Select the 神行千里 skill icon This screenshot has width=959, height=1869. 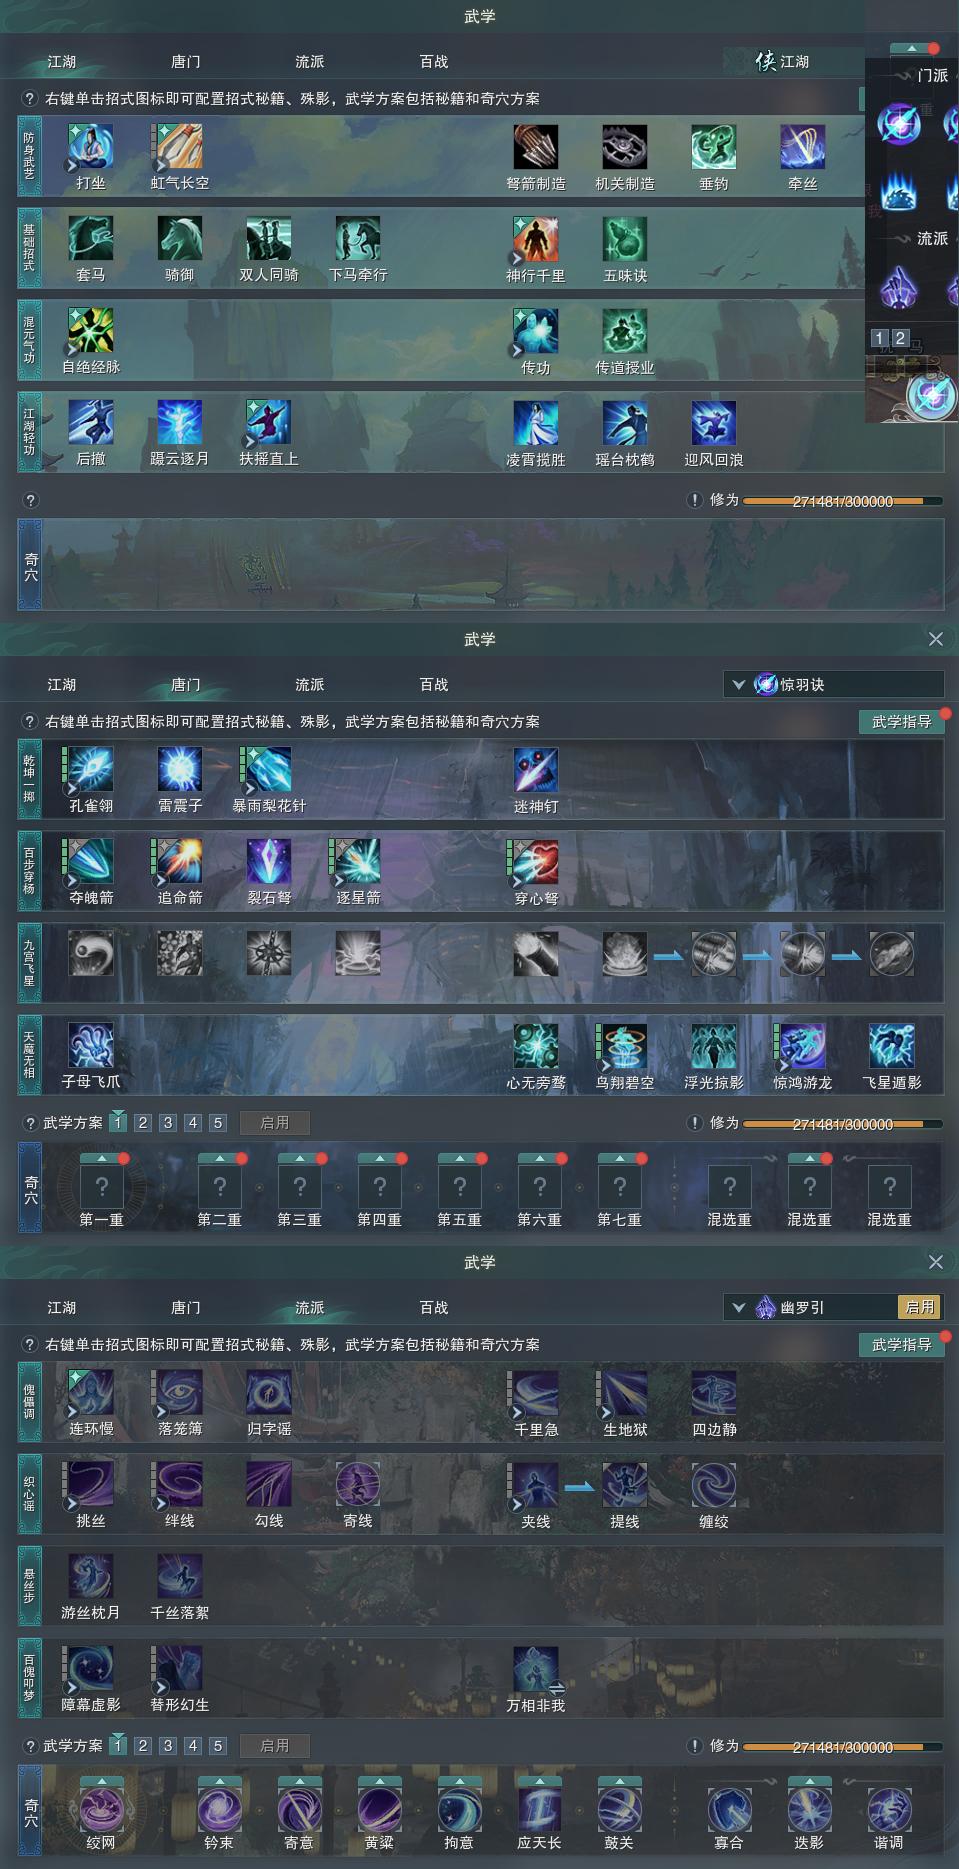click(x=536, y=239)
